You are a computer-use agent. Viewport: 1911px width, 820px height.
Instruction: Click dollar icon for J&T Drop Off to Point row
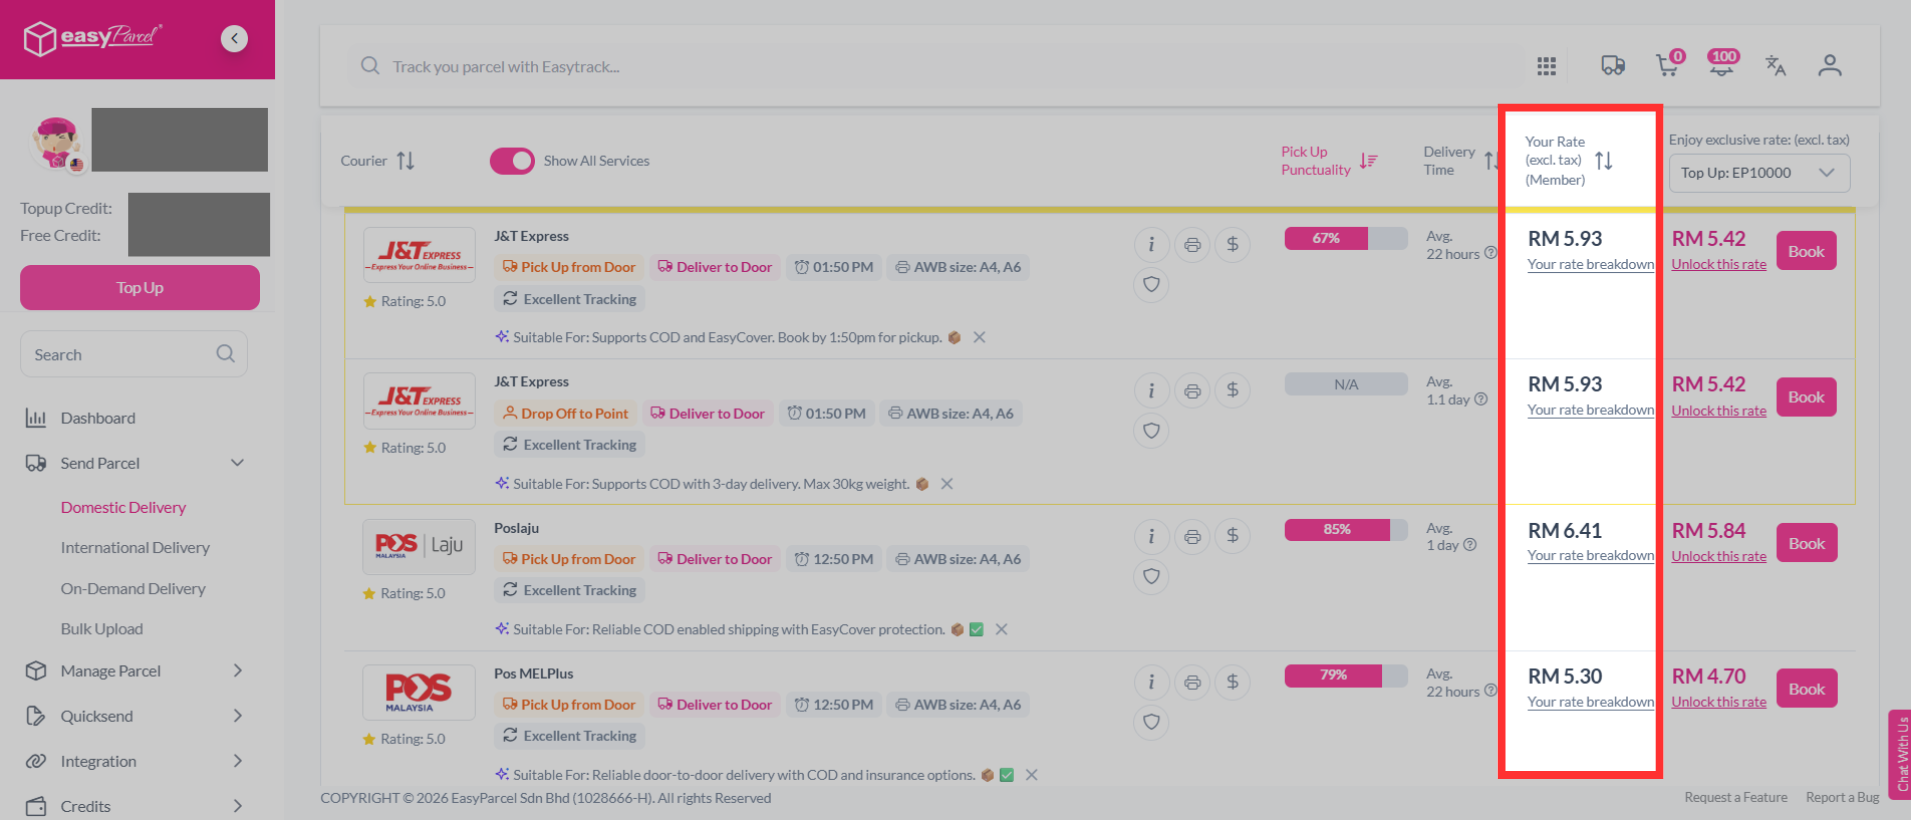[1233, 391]
